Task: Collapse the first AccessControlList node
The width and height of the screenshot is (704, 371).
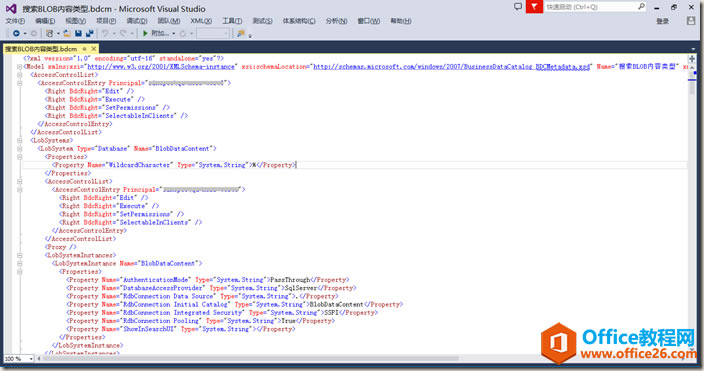Action: pyautogui.click(x=20, y=75)
